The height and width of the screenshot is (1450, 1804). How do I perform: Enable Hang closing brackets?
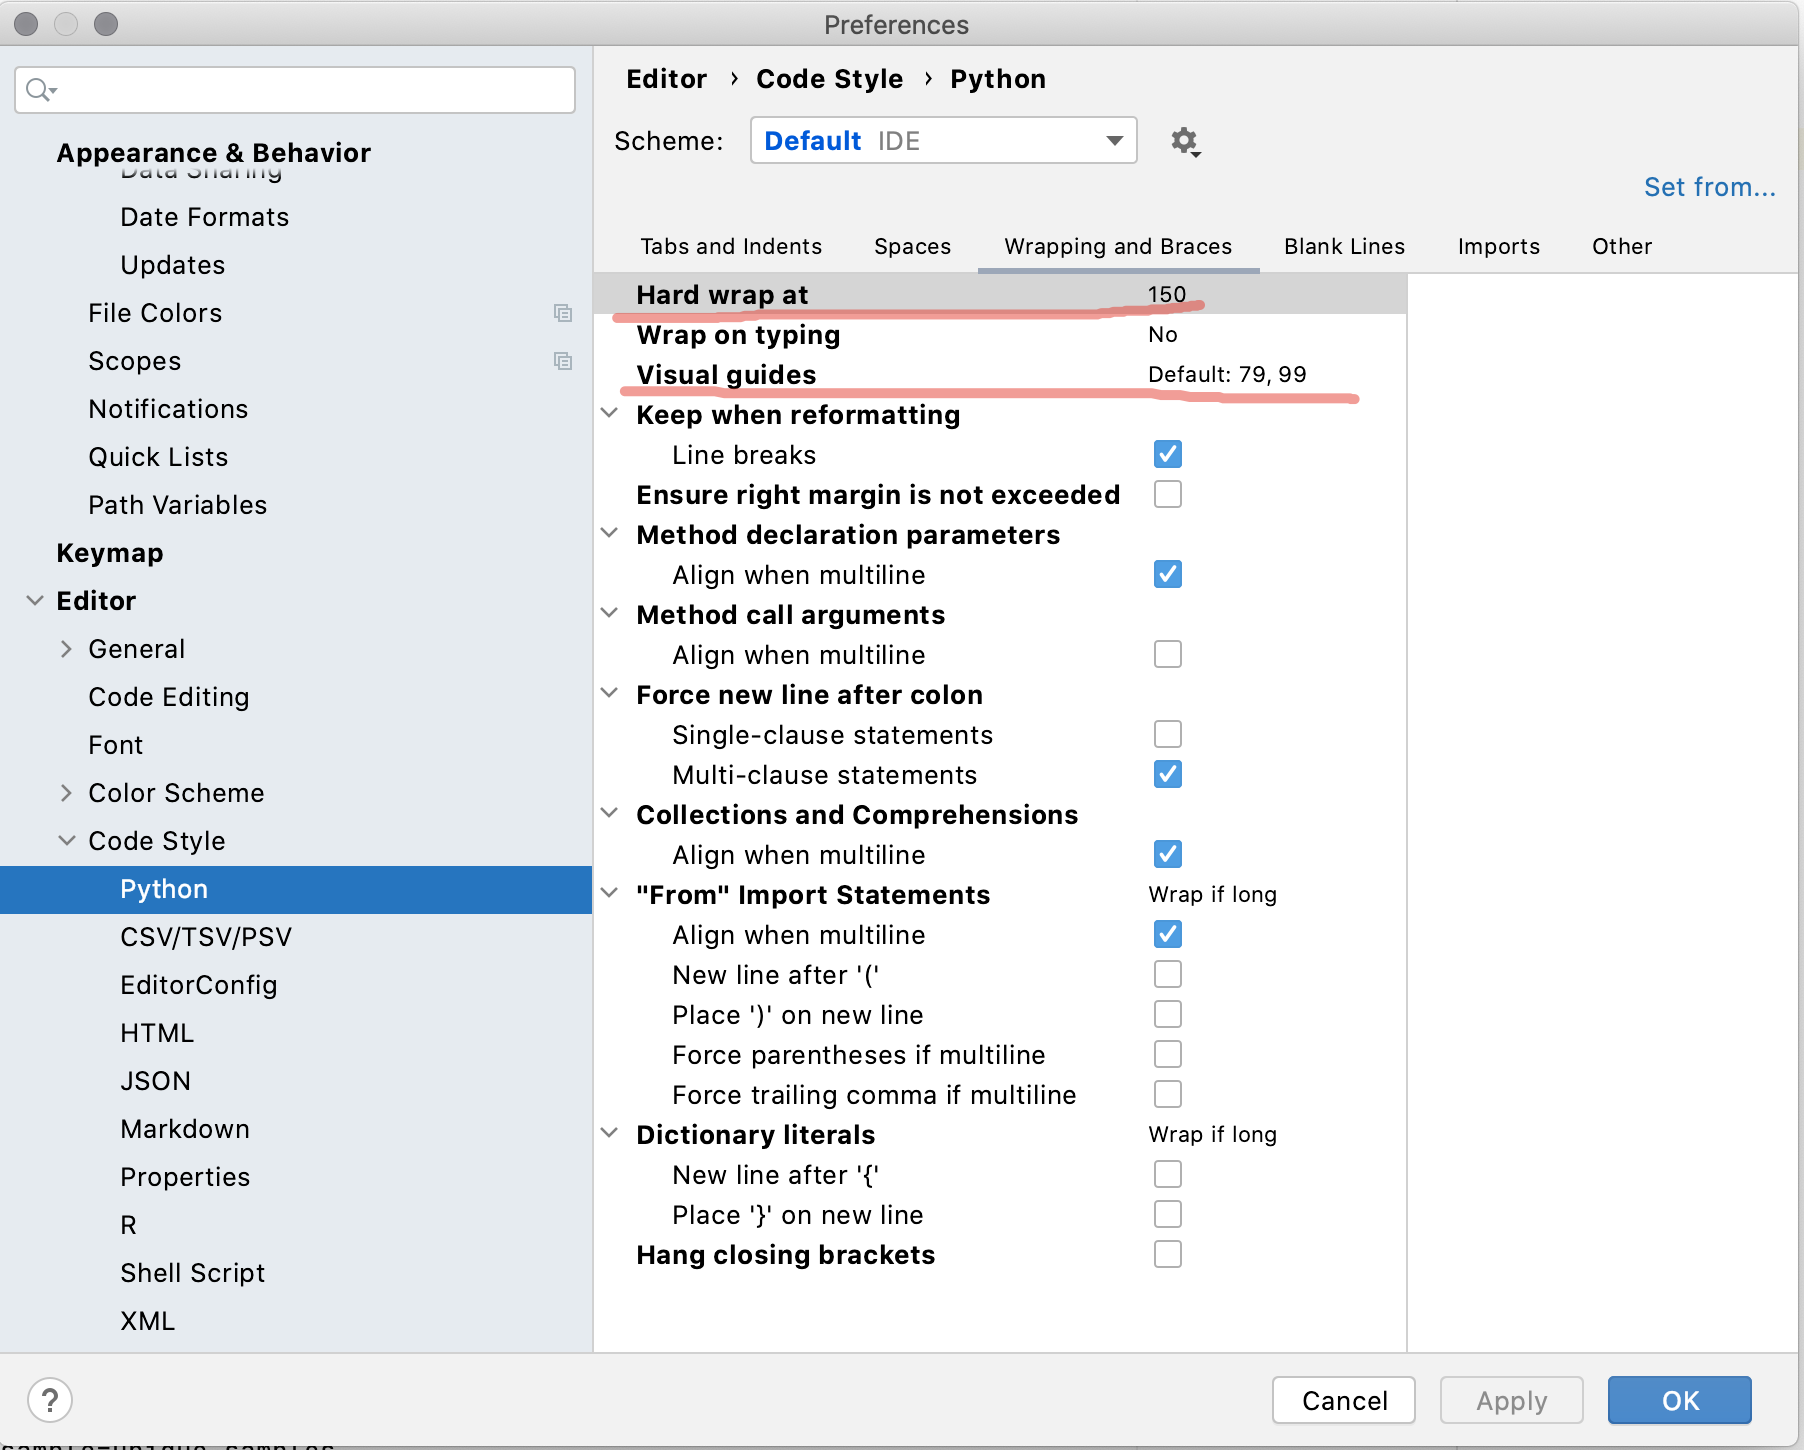pyautogui.click(x=1167, y=1254)
